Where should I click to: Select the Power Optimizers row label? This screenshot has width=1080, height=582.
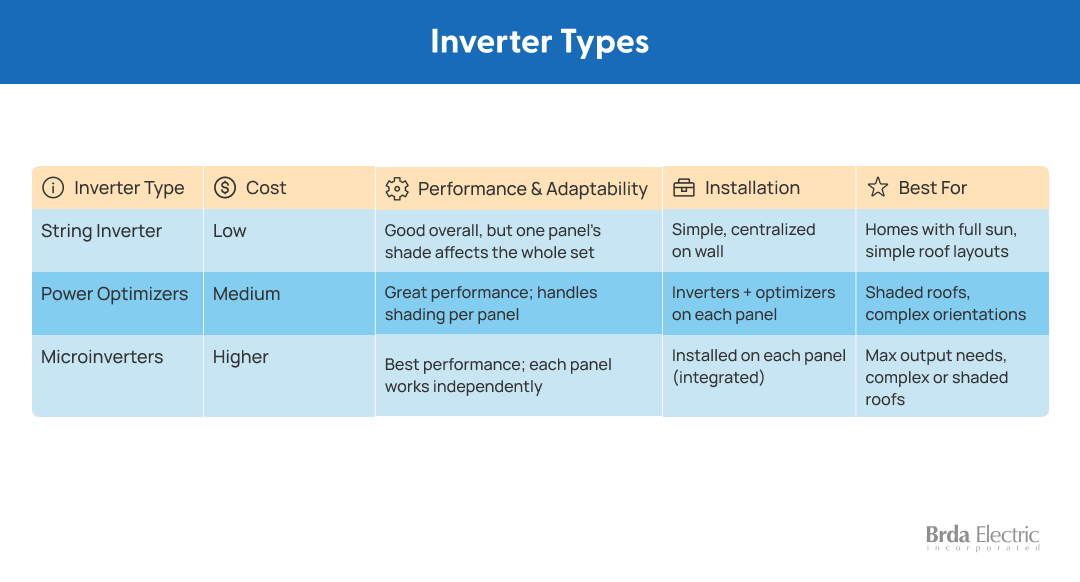pos(114,294)
